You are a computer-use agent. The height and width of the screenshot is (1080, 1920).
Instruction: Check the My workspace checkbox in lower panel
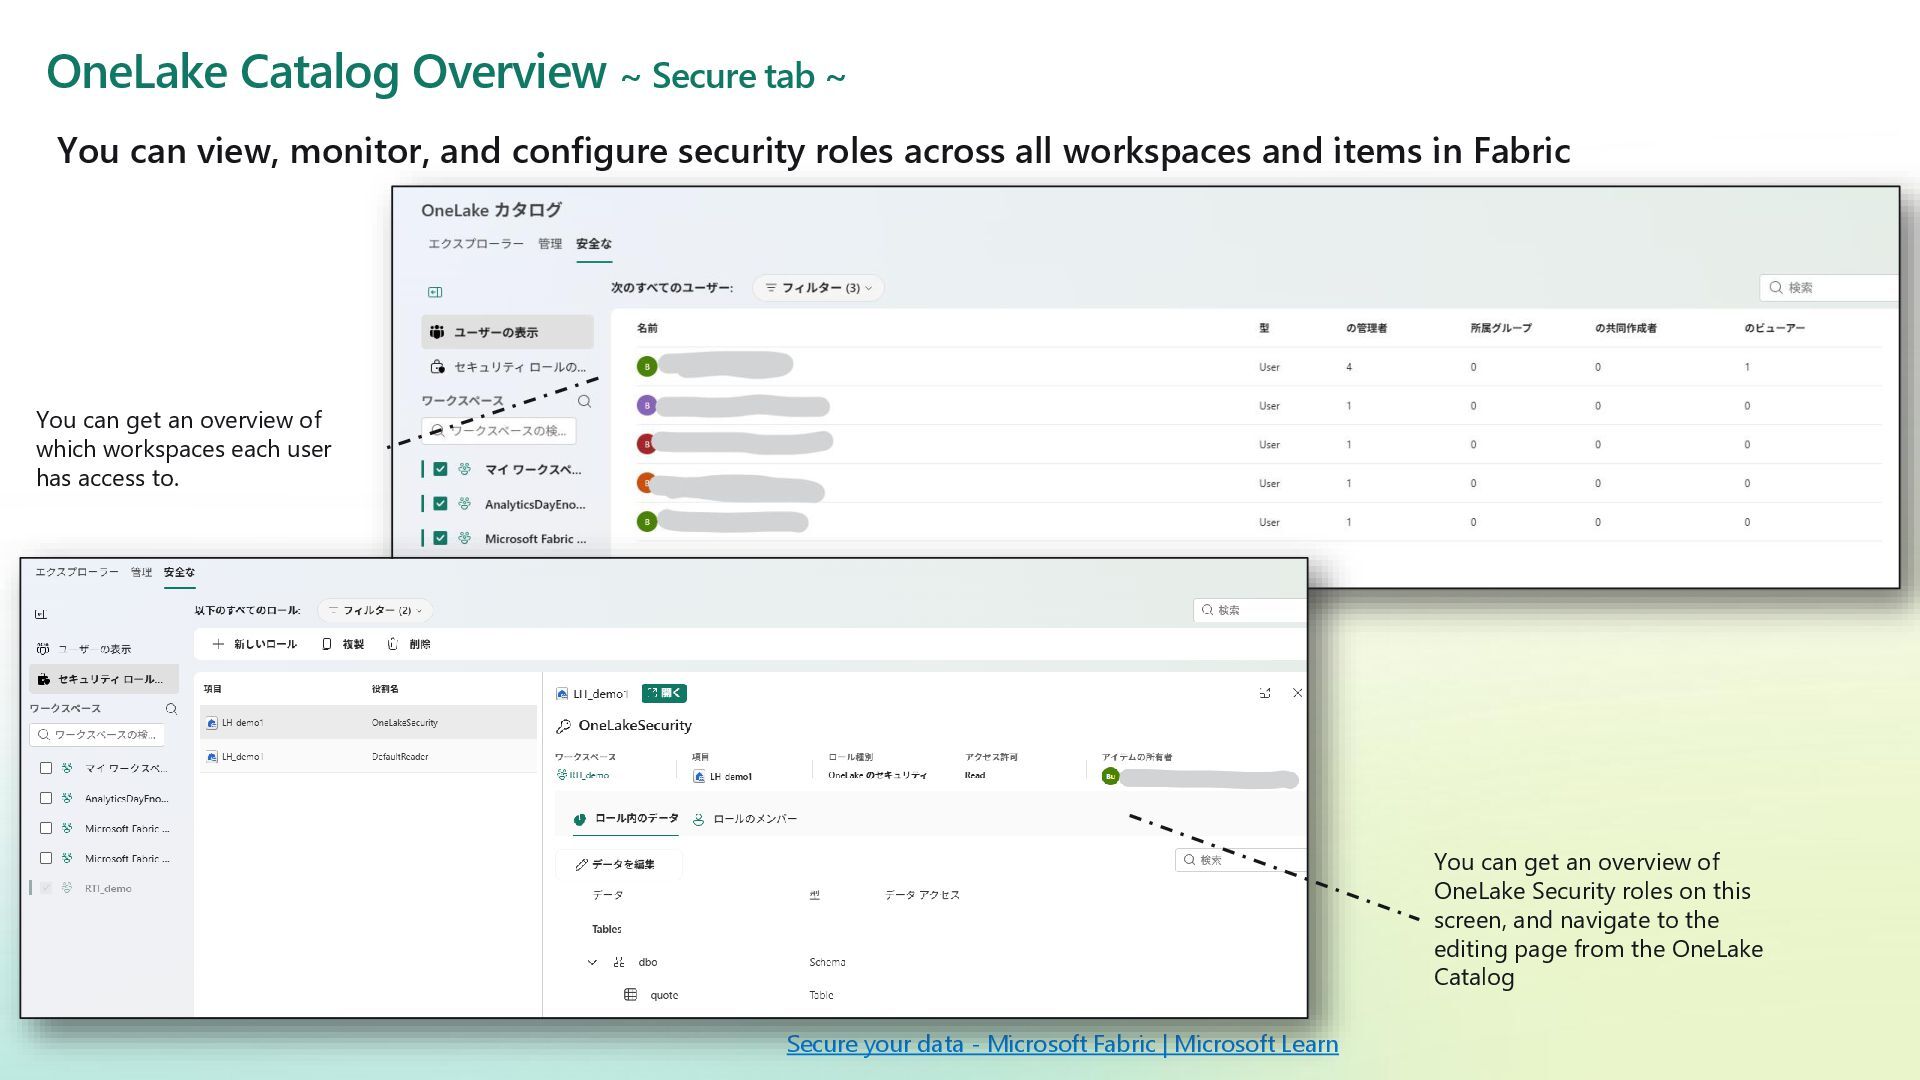(46, 768)
